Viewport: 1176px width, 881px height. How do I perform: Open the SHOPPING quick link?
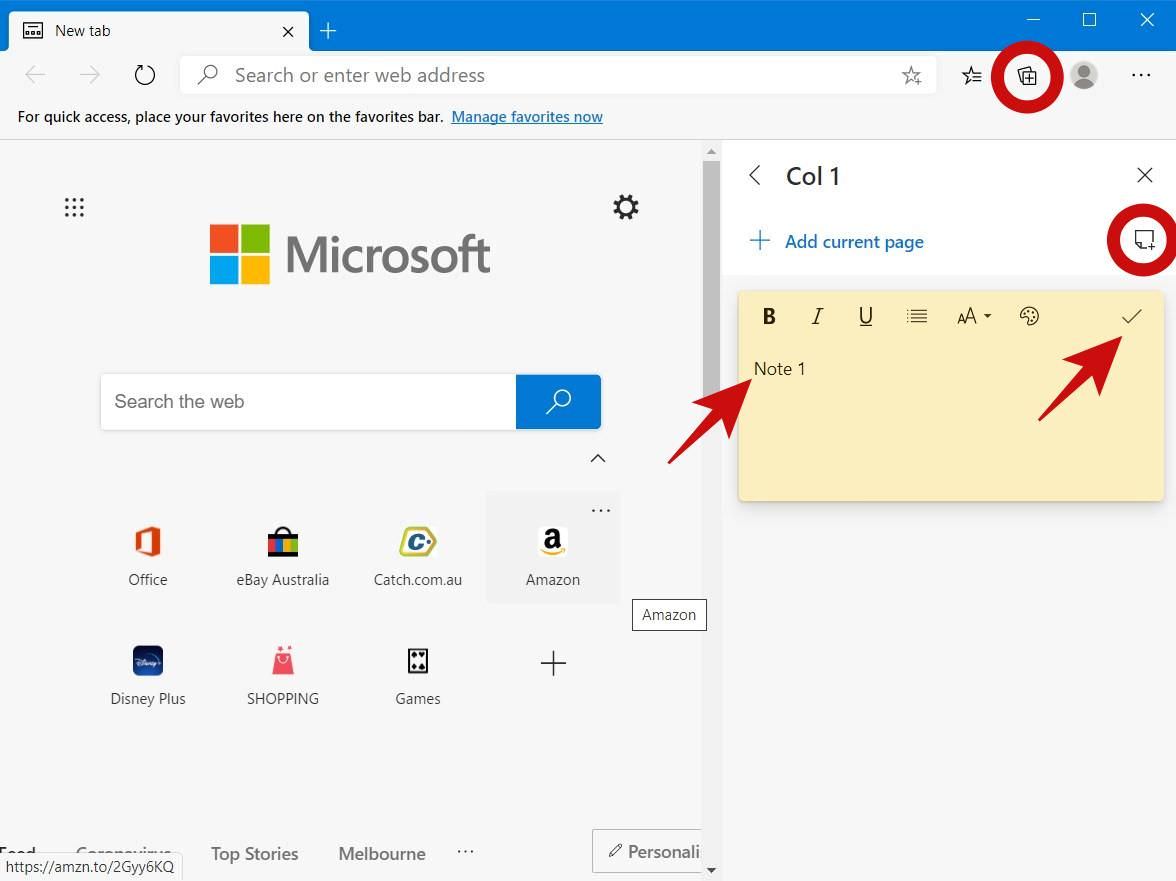coord(283,675)
